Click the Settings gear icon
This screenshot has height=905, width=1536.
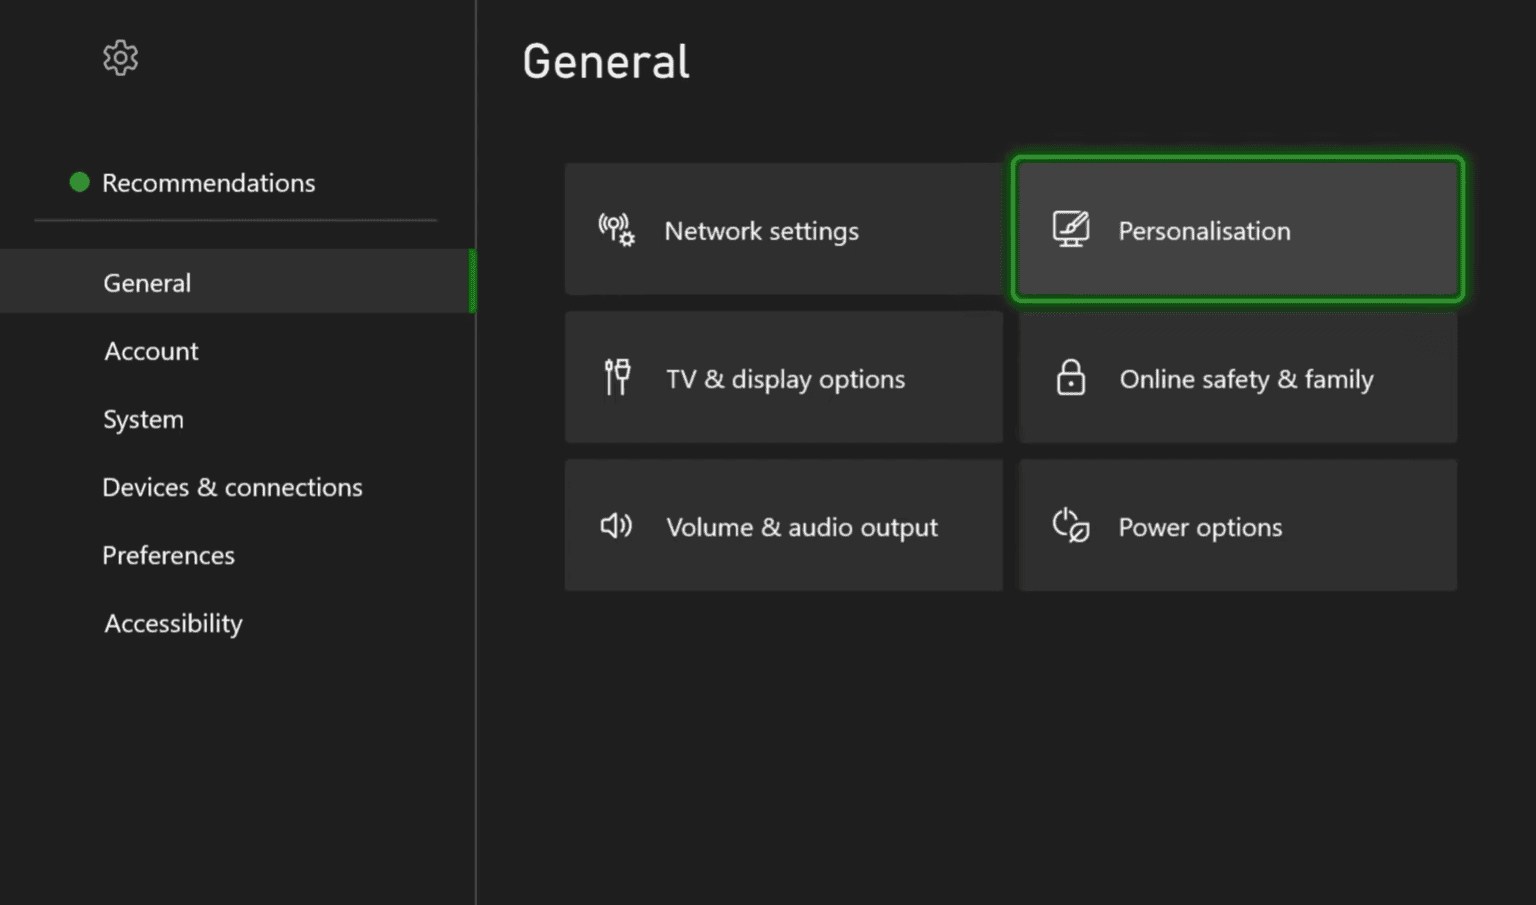click(x=120, y=58)
